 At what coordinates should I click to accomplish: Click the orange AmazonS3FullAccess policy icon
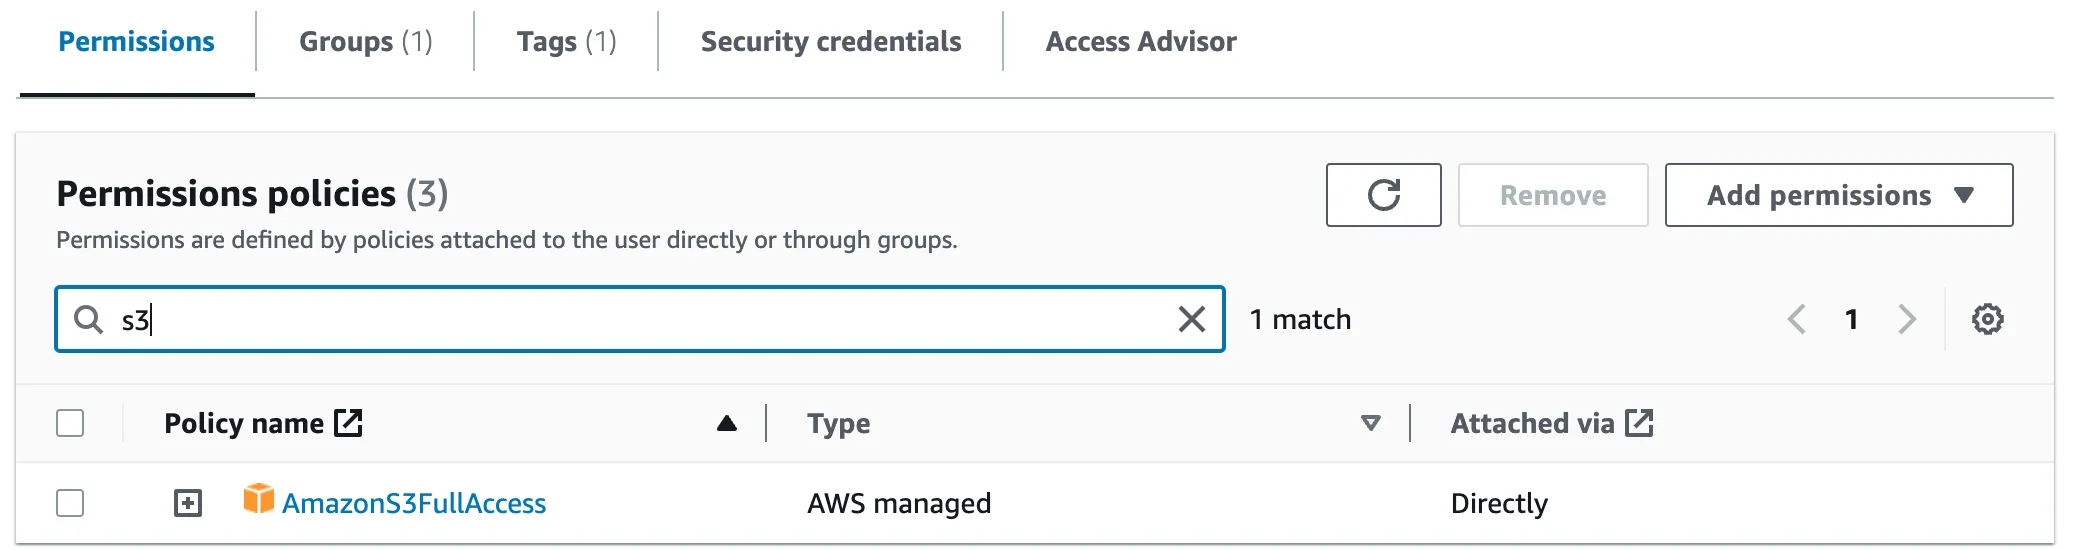(x=258, y=498)
